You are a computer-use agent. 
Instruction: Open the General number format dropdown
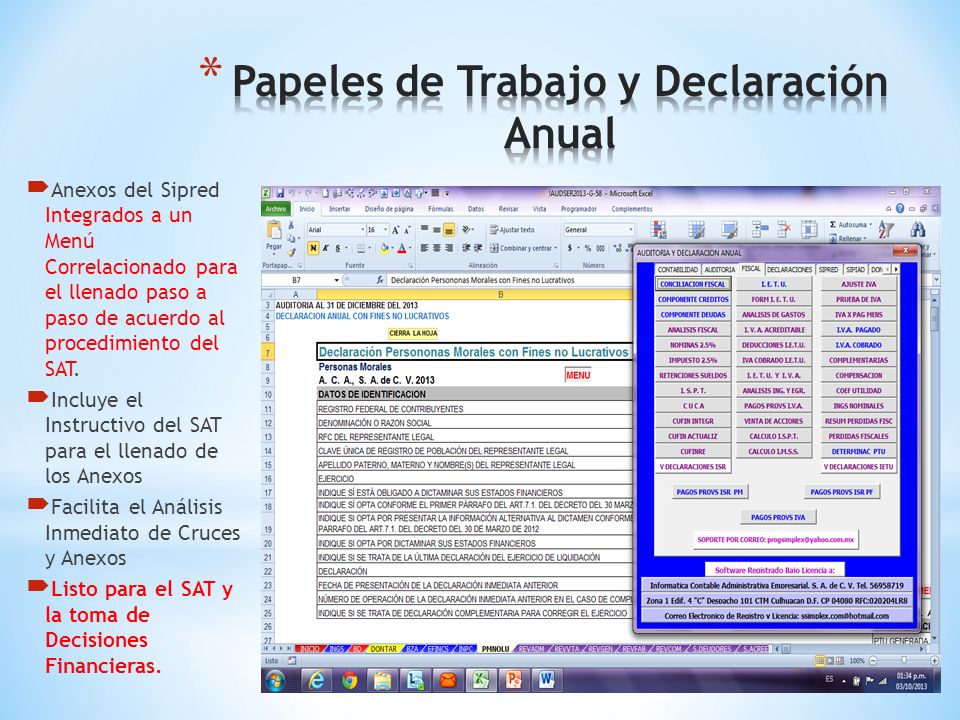(631, 230)
